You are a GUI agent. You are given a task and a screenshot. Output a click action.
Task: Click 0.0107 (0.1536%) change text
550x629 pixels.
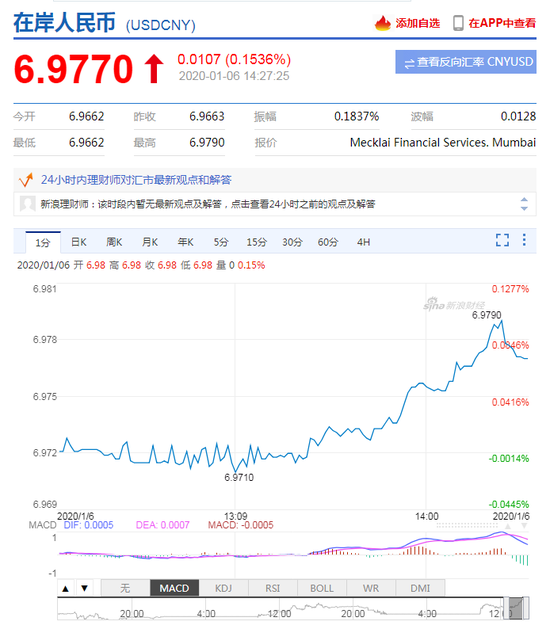[x=234, y=59]
